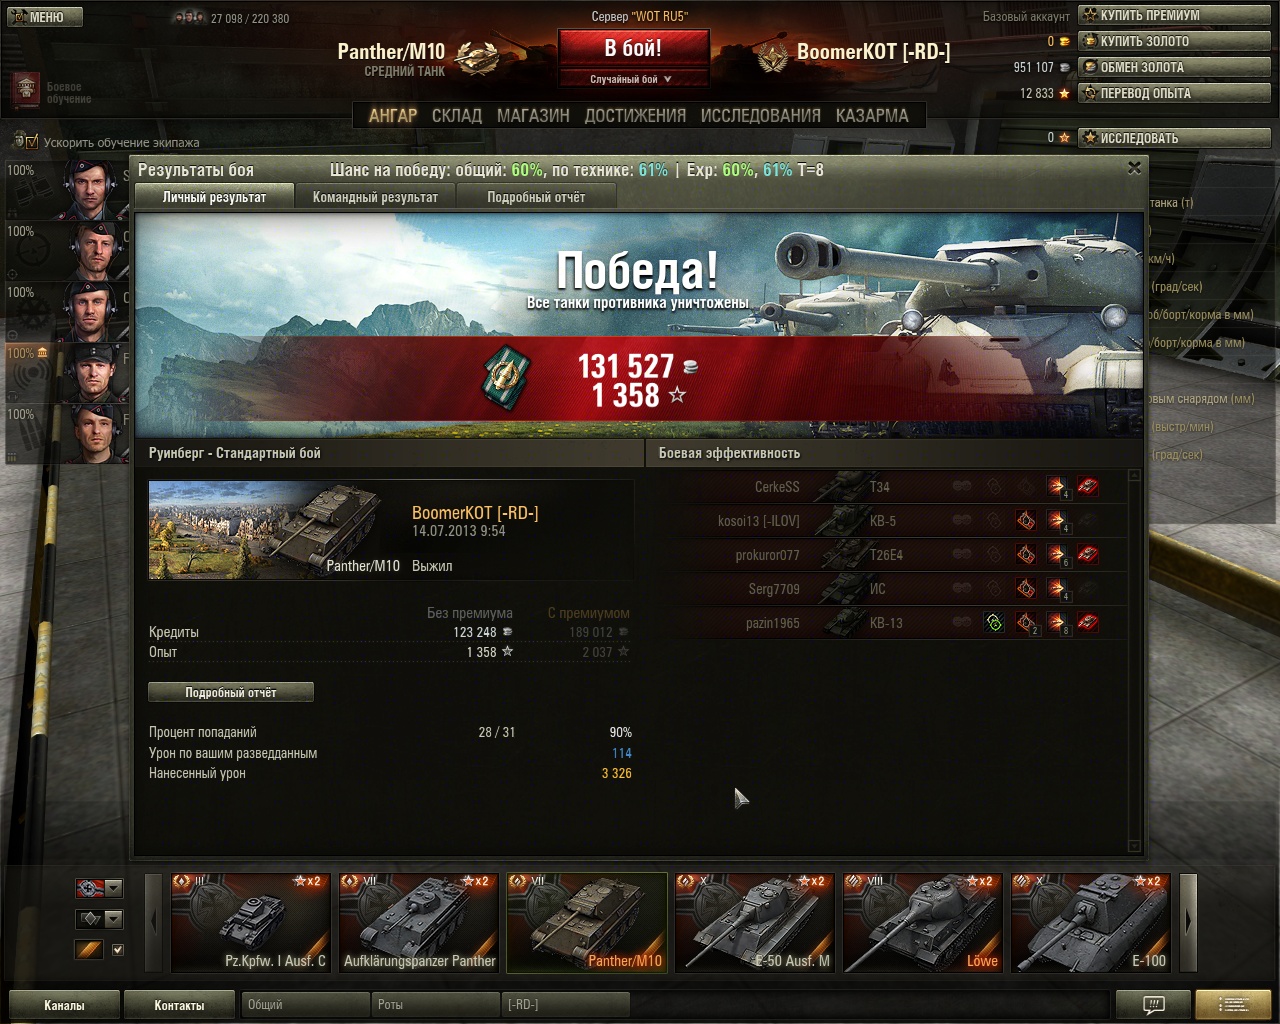Click the German nation flag filter icon
Viewport: 1280px width, 1024px height.
click(x=90, y=888)
